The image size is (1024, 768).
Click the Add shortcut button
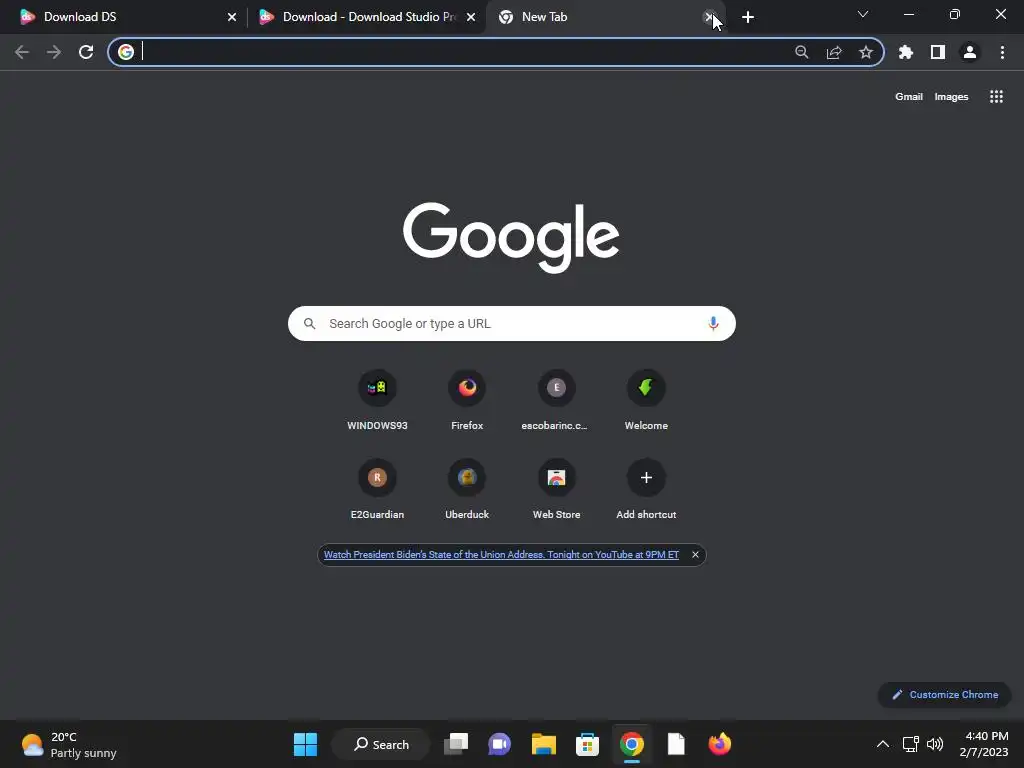pos(646,488)
